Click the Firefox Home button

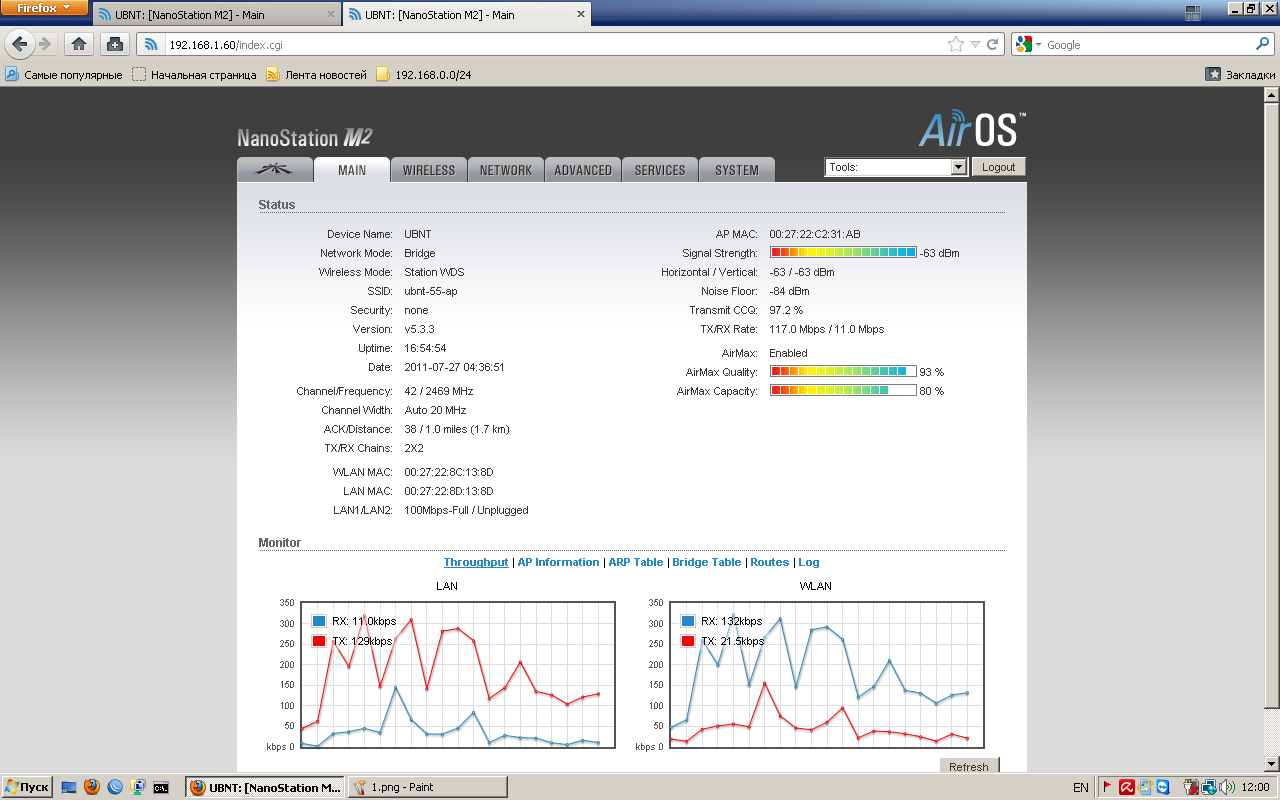click(79, 44)
